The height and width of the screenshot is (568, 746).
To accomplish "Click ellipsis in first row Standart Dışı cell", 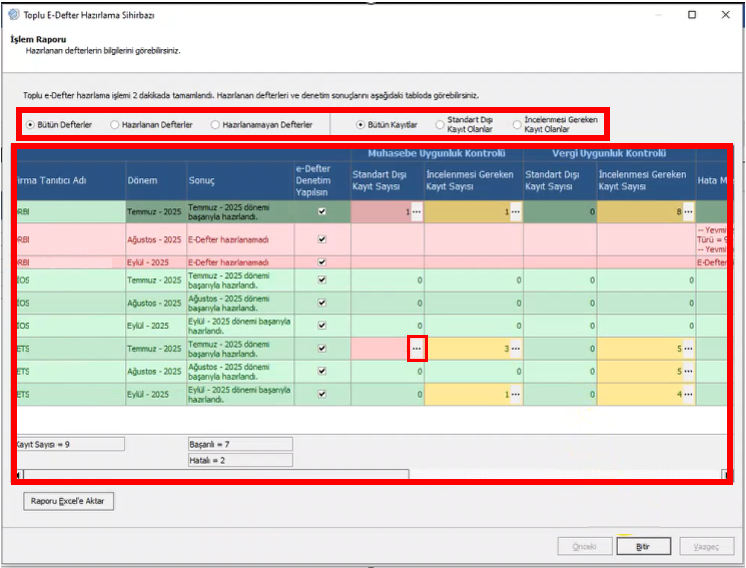I will [x=417, y=212].
